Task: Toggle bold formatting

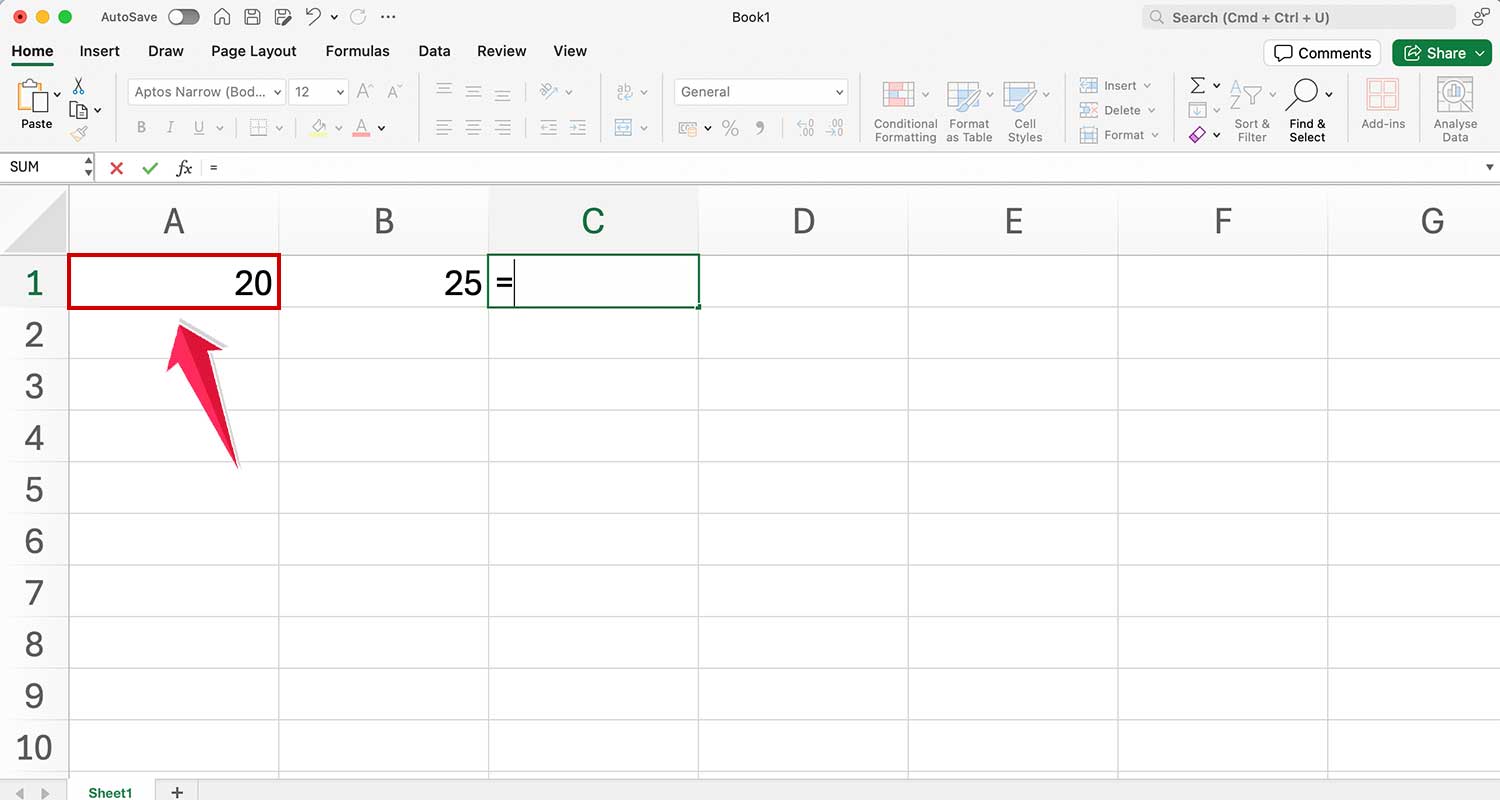Action: pos(141,127)
